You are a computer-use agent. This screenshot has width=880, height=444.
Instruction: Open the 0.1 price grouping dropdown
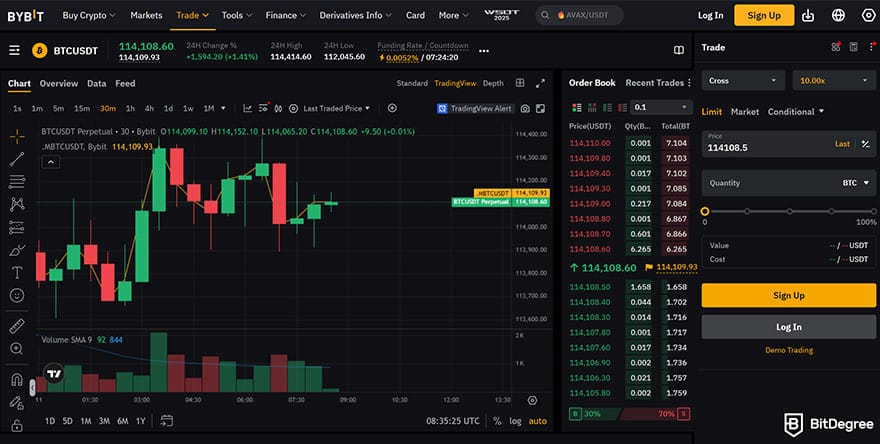[x=661, y=107]
